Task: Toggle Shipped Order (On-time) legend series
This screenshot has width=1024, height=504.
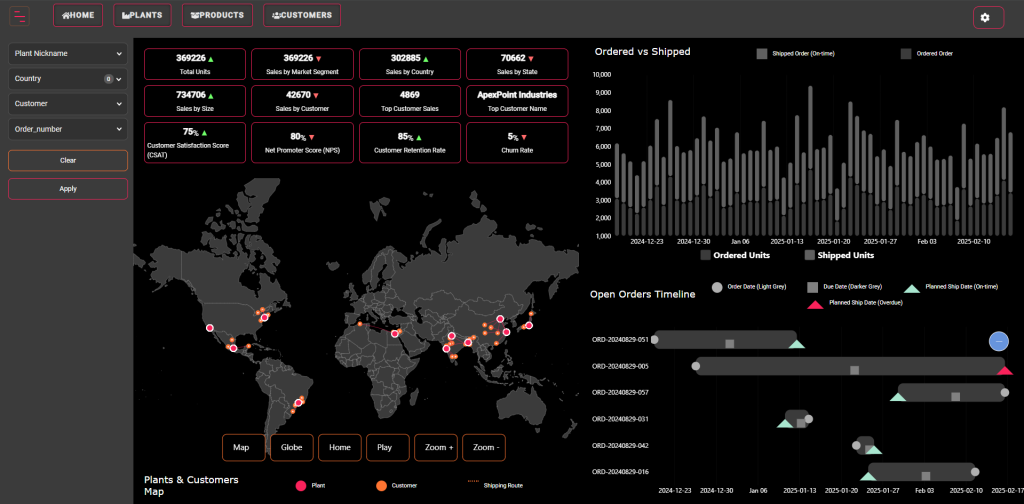Action: point(762,53)
